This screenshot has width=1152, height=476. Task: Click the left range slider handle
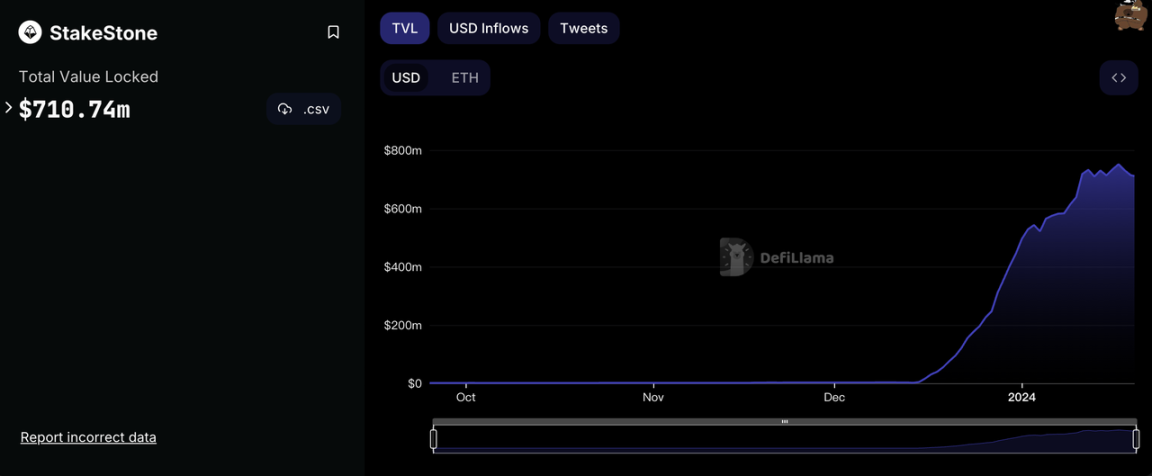(x=434, y=438)
